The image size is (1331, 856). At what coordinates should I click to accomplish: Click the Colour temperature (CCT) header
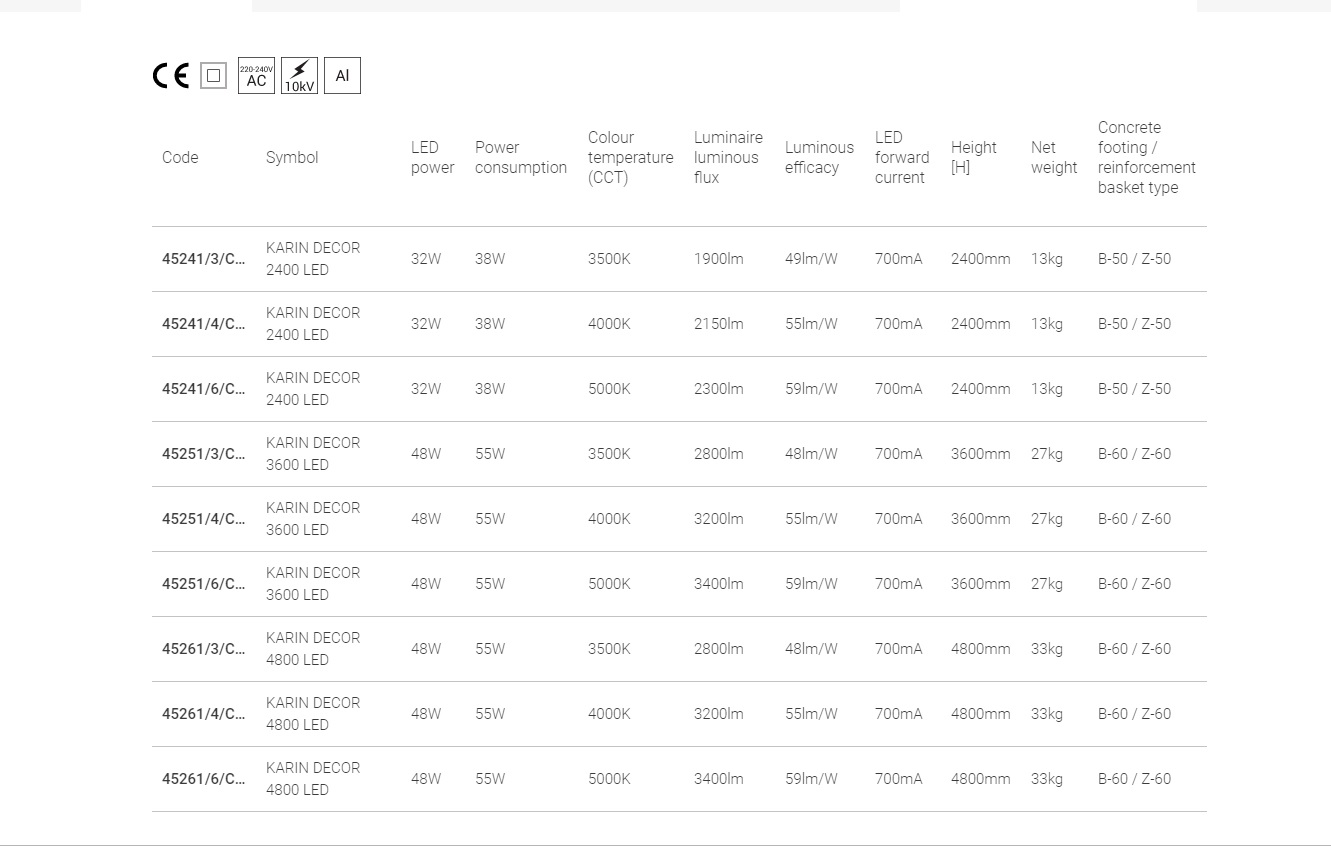point(630,158)
